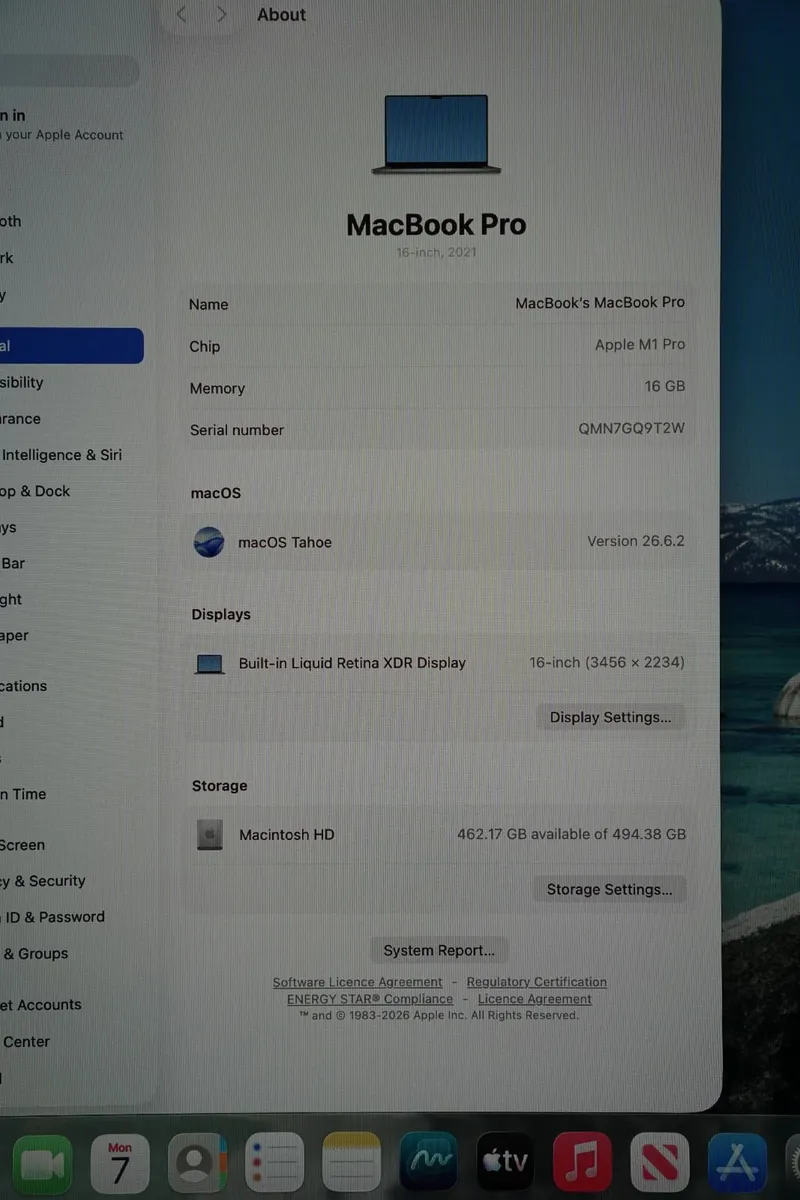
Task: Open FaceTime from the Dock
Action: [x=41, y=1164]
